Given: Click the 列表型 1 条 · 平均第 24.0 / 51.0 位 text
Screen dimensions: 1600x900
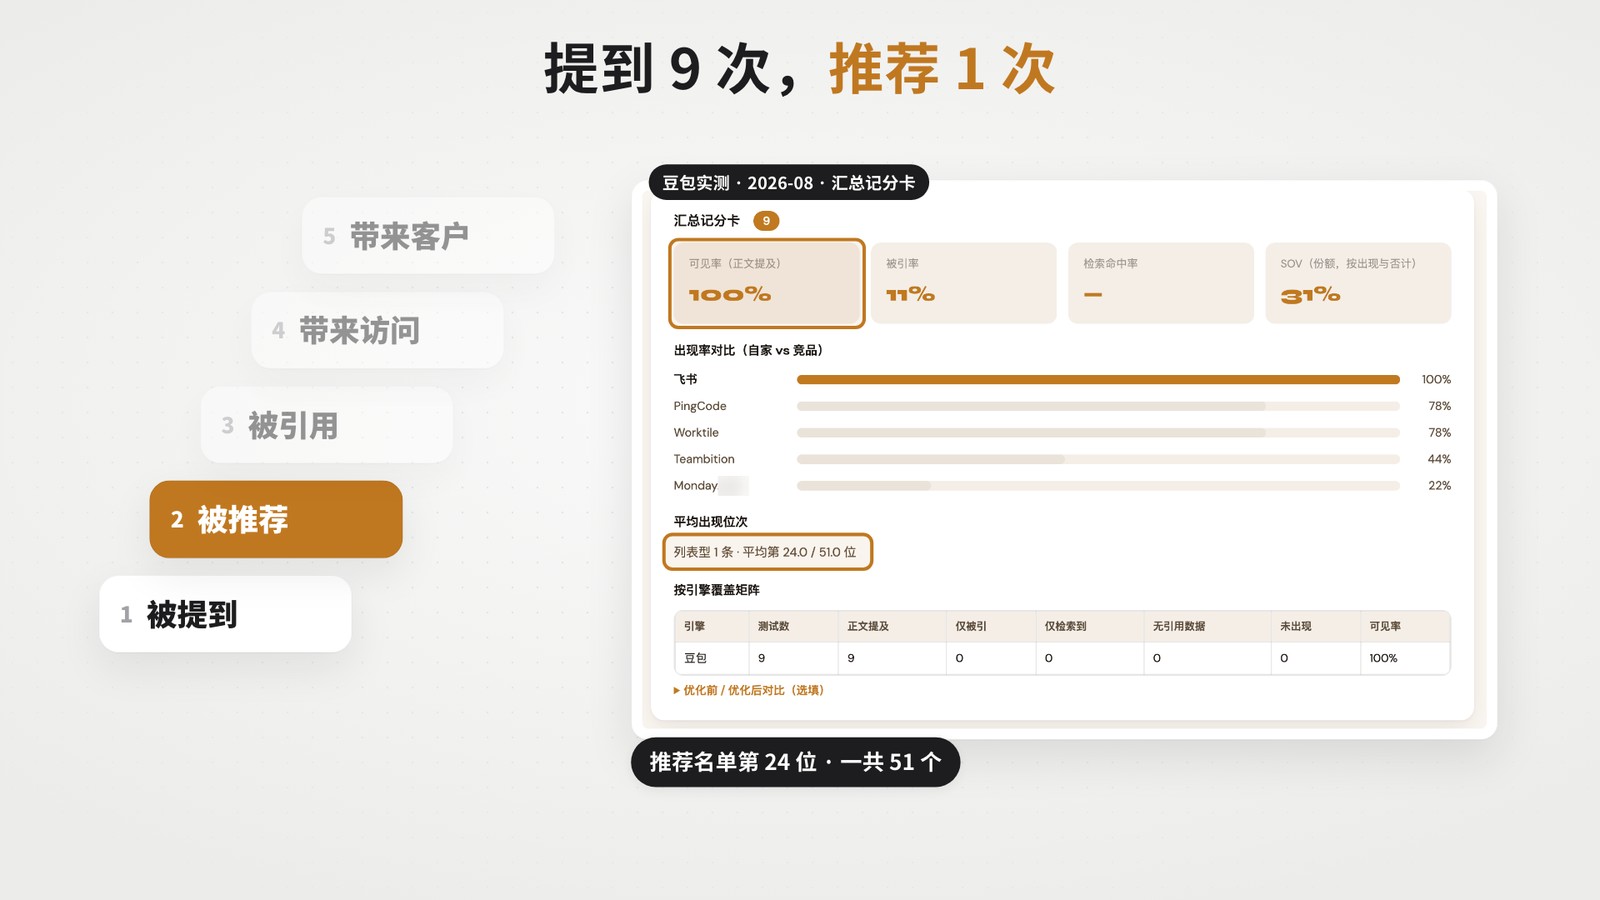Looking at the screenshot, I should (765, 552).
